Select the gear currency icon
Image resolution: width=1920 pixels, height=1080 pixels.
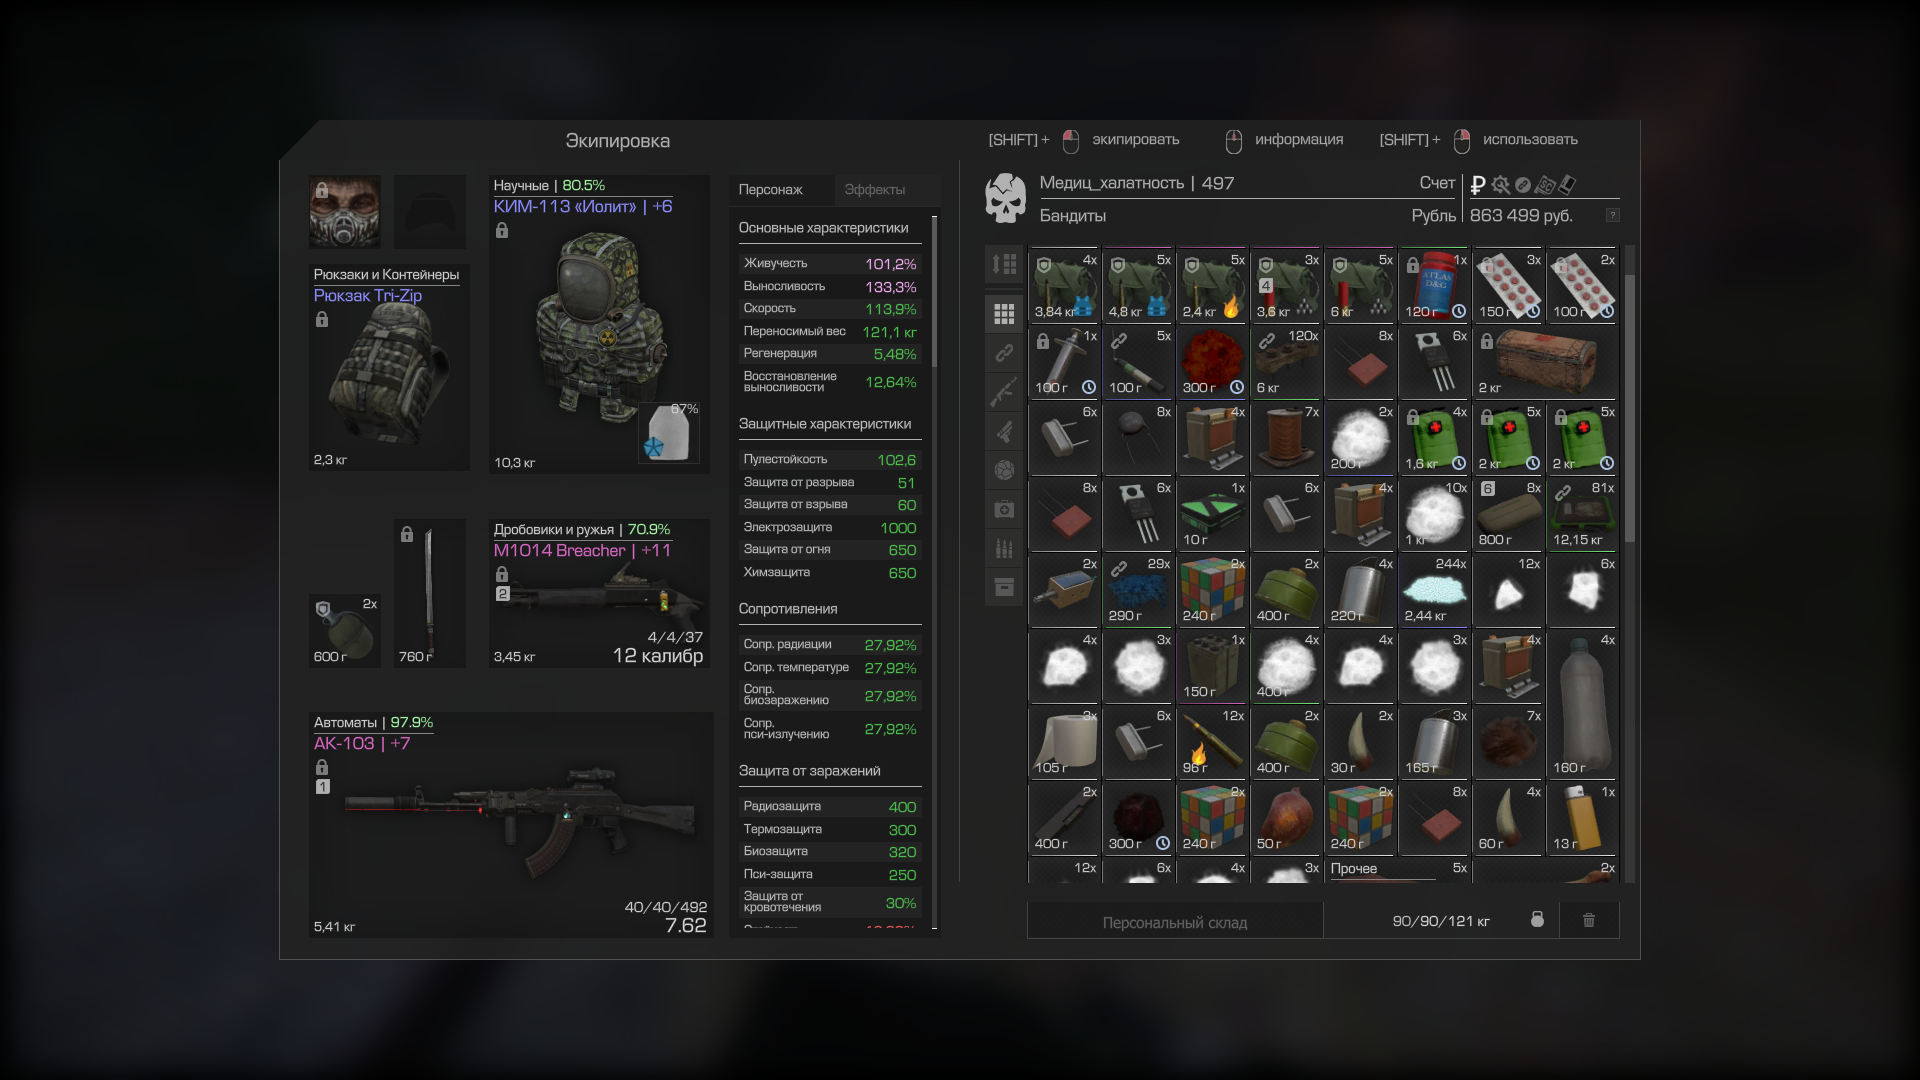click(1500, 185)
